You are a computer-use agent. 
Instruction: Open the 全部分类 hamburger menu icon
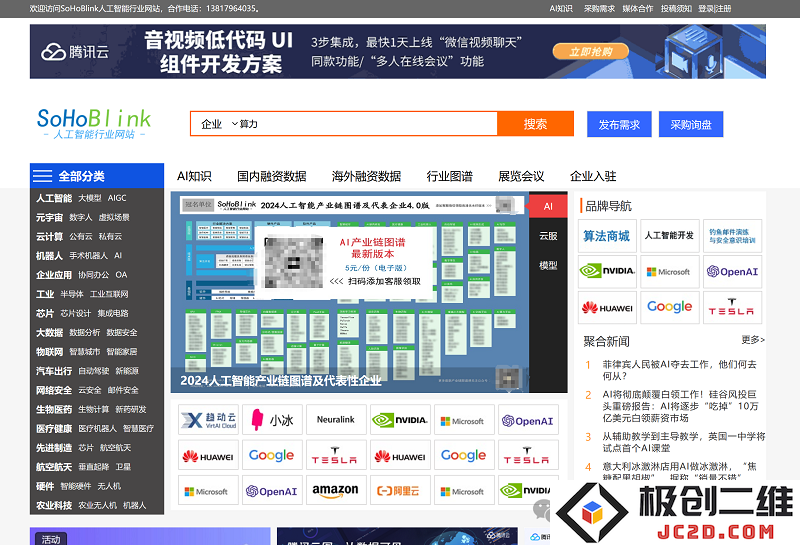(x=42, y=176)
